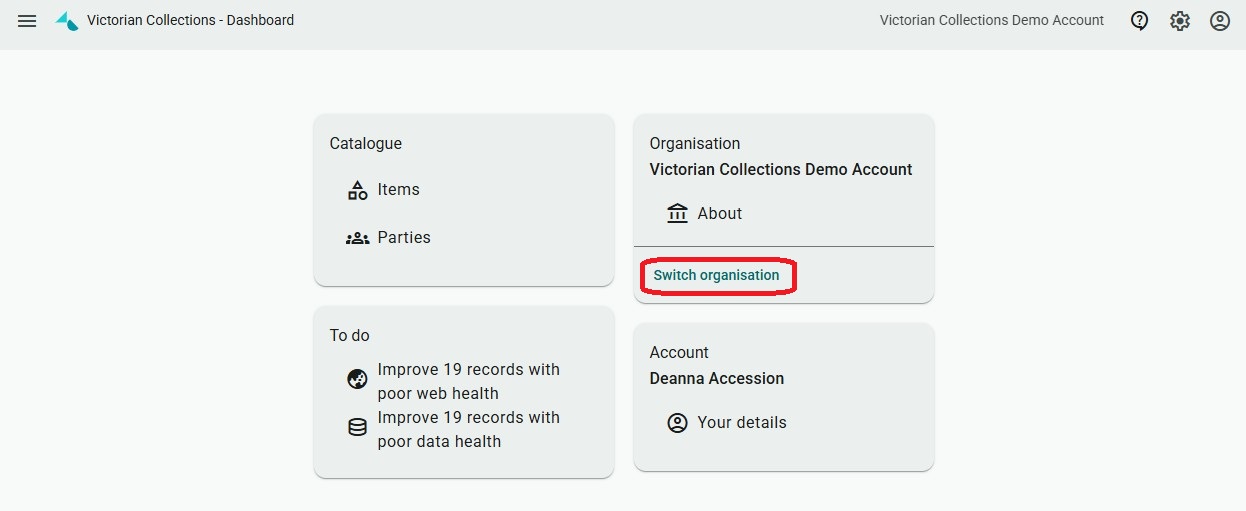Select improve records with poor data health

point(468,429)
